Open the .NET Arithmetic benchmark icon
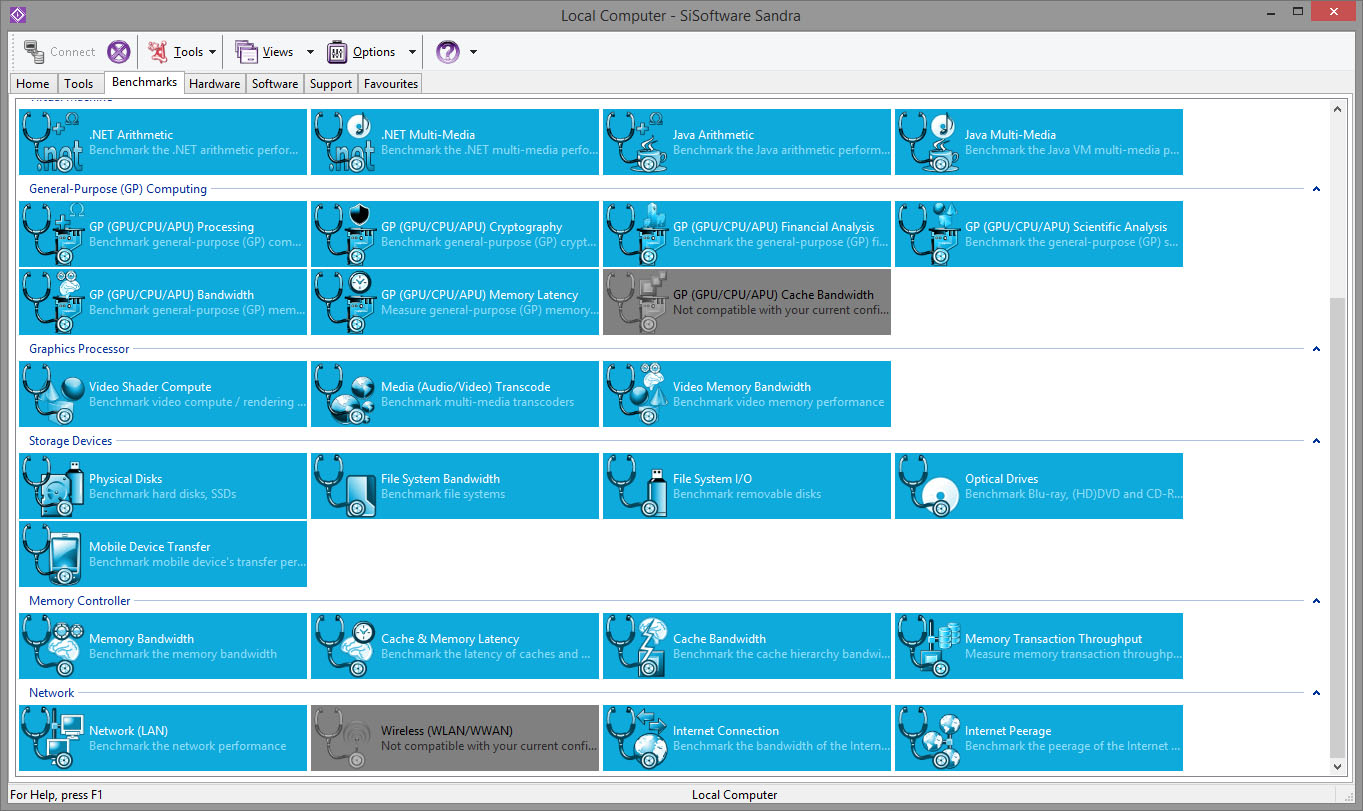The width and height of the screenshot is (1363, 811). [53, 142]
